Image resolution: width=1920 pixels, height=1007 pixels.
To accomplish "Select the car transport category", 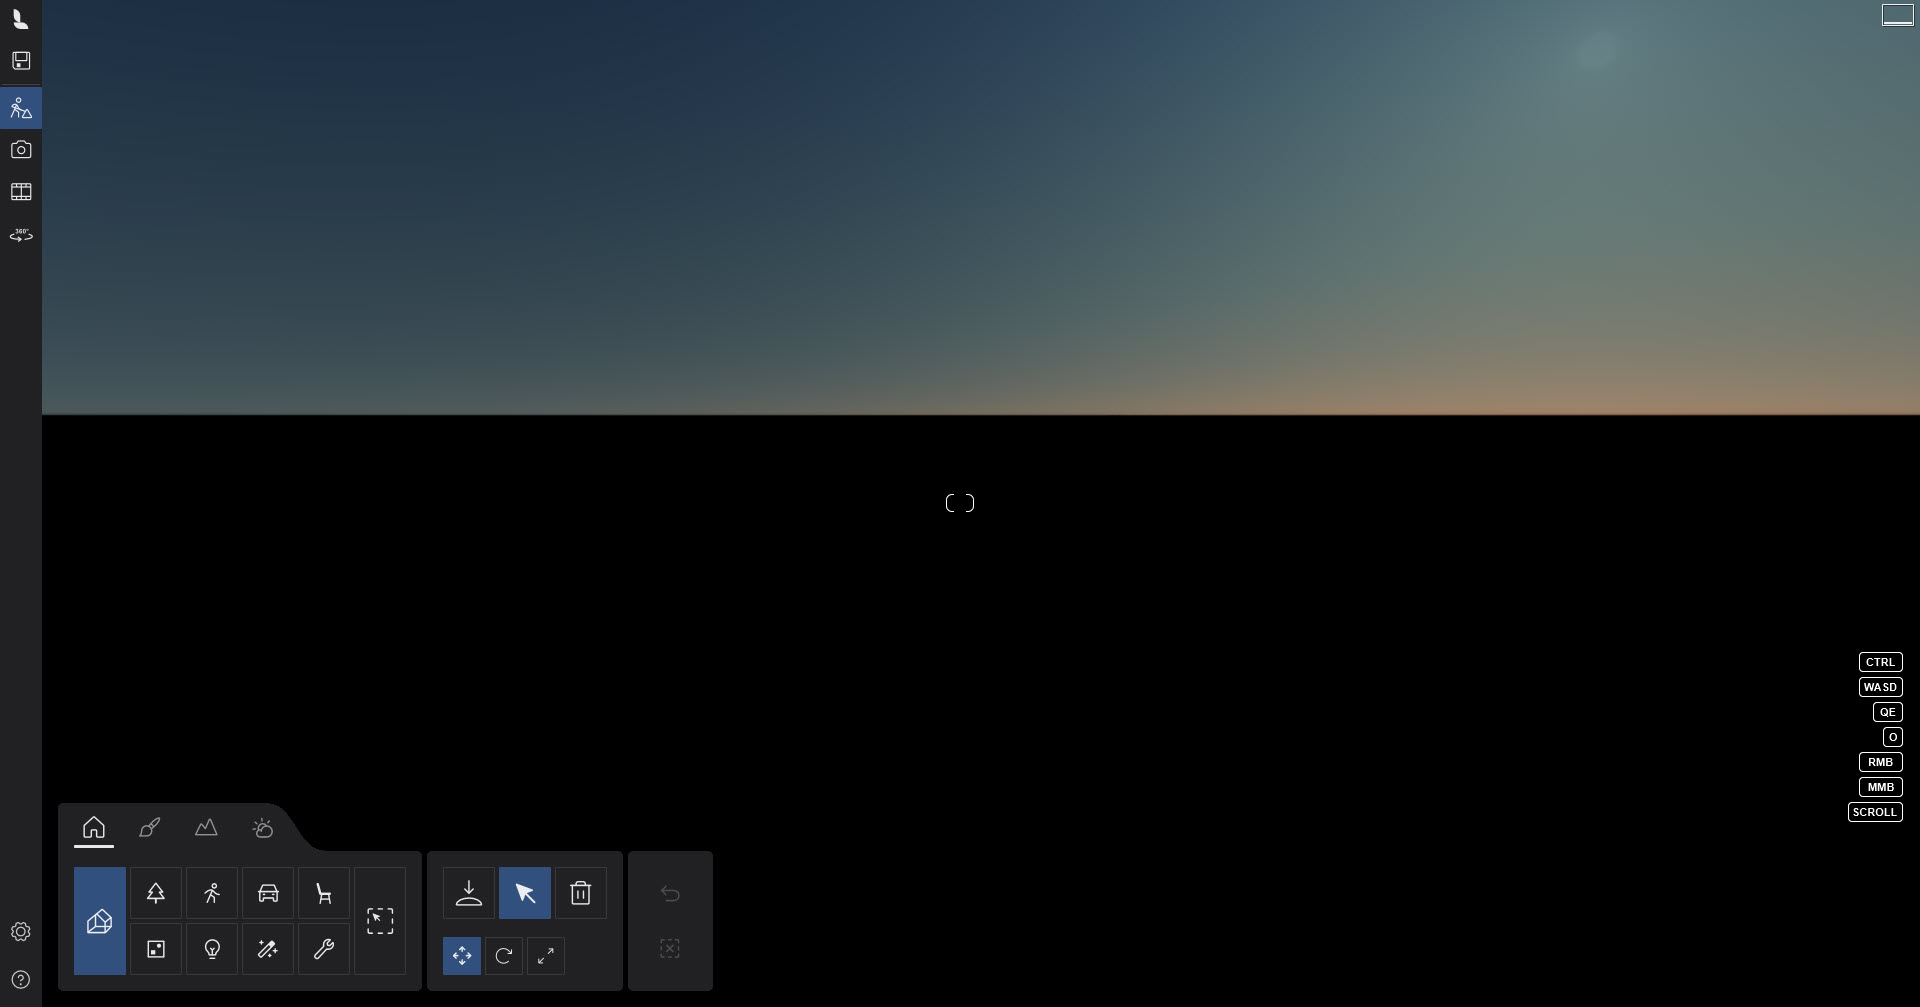I will point(268,893).
